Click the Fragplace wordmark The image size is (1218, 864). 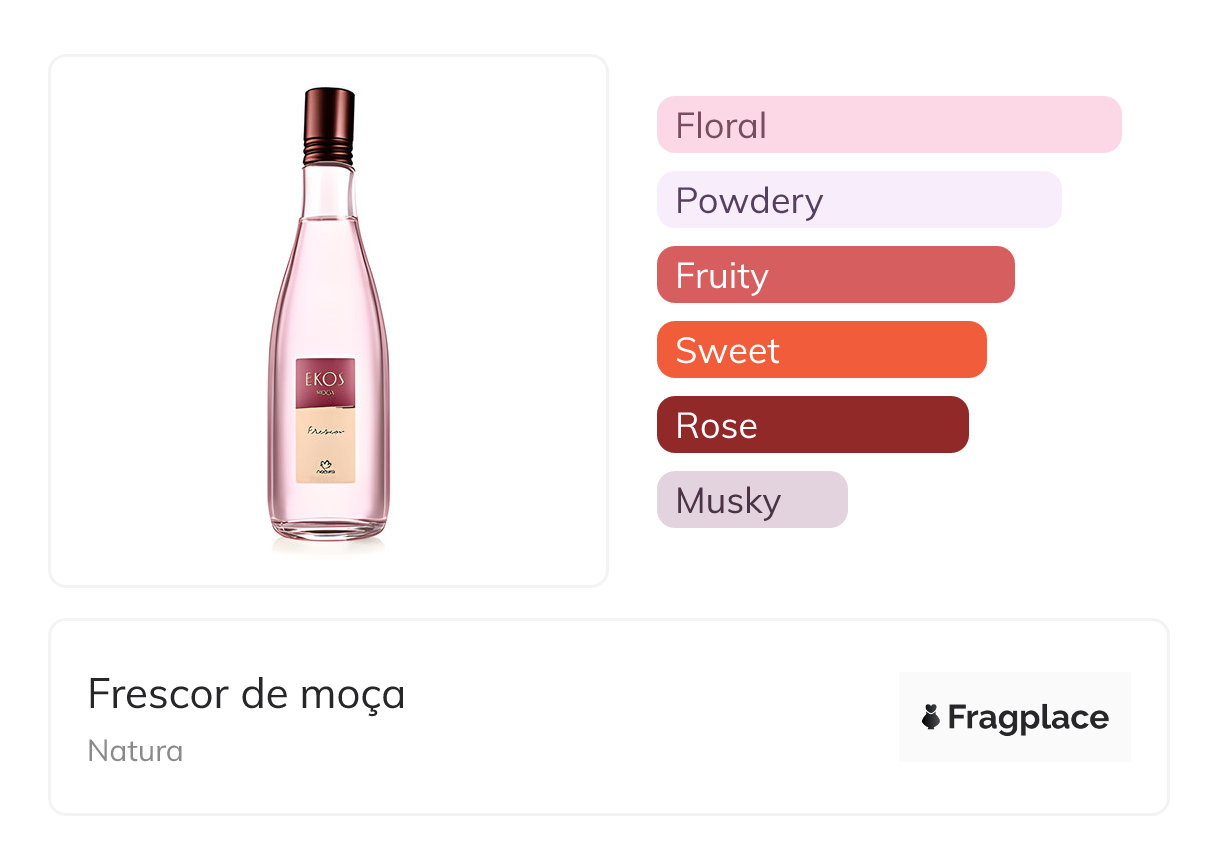[1028, 717]
